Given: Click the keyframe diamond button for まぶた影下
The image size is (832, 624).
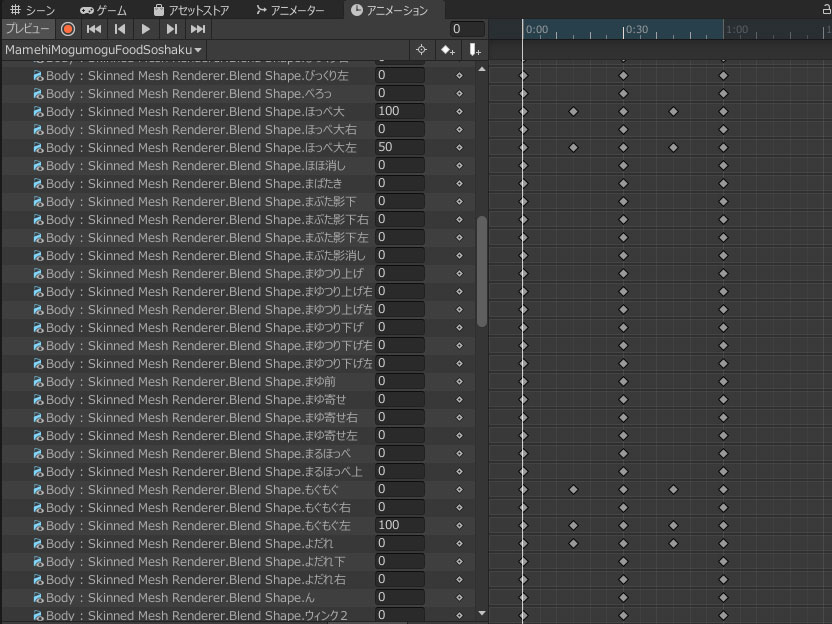Looking at the screenshot, I should (x=460, y=202).
